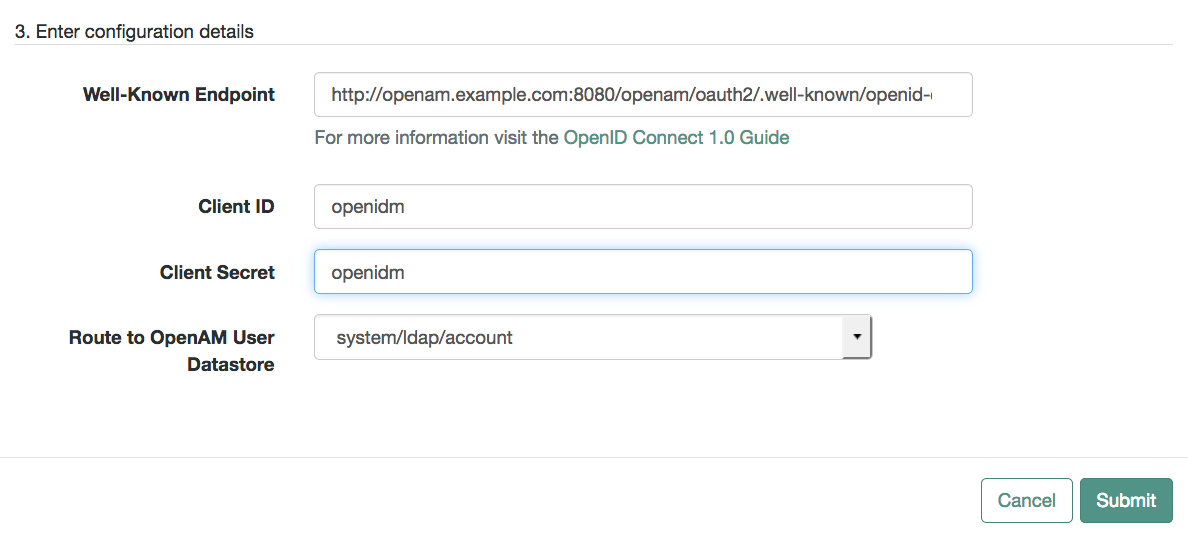Focus the Well-Known Endpoint input field
Viewport: 1188px width, 538px height.
tap(643, 95)
